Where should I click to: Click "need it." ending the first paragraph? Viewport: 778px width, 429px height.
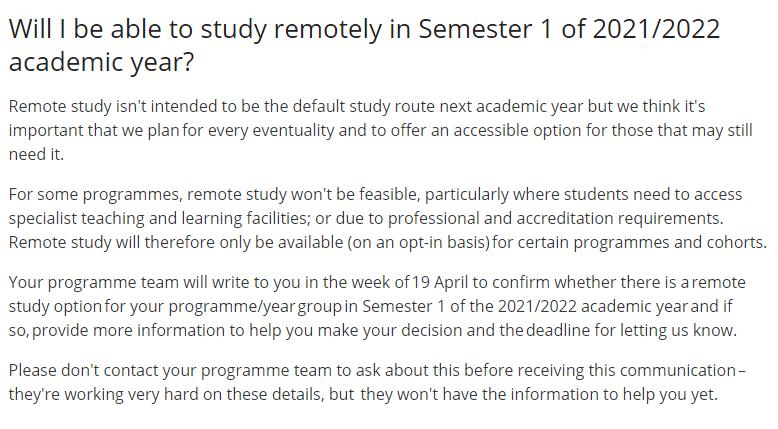point(36,155)
